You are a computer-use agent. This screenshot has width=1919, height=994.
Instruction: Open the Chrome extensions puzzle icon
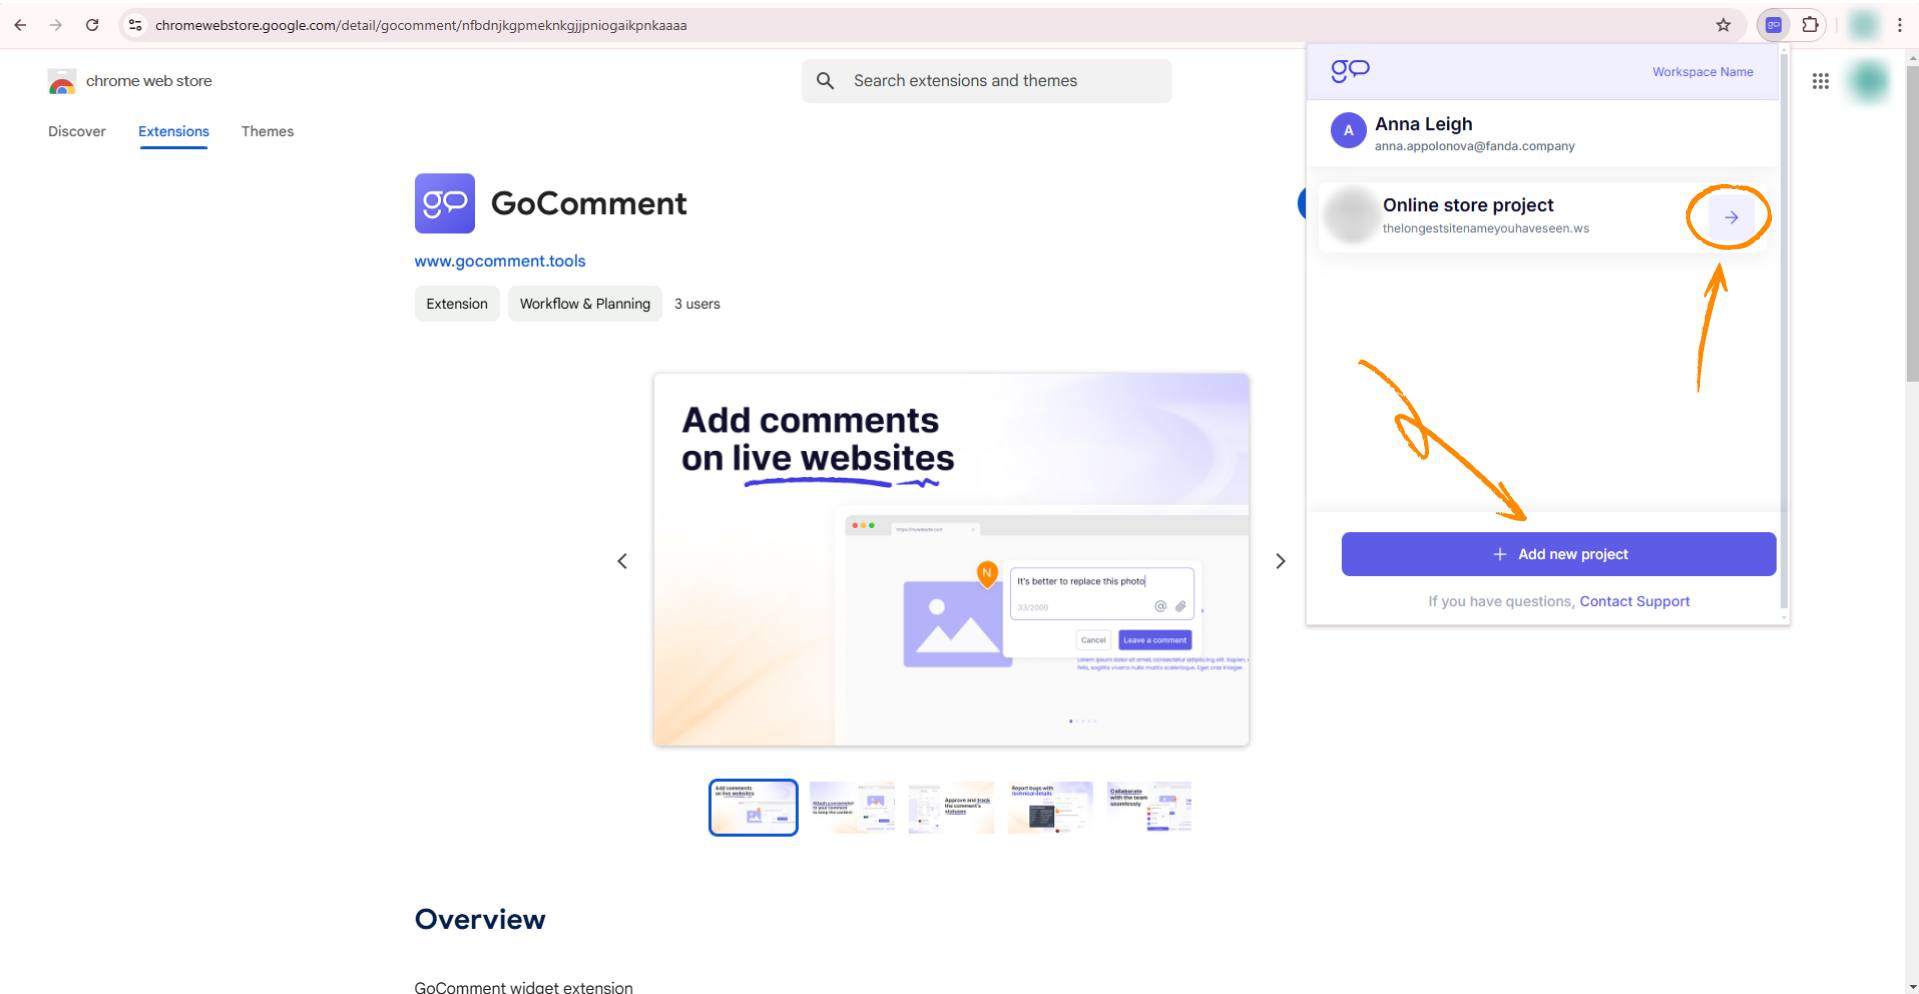tap(1810, 25)
